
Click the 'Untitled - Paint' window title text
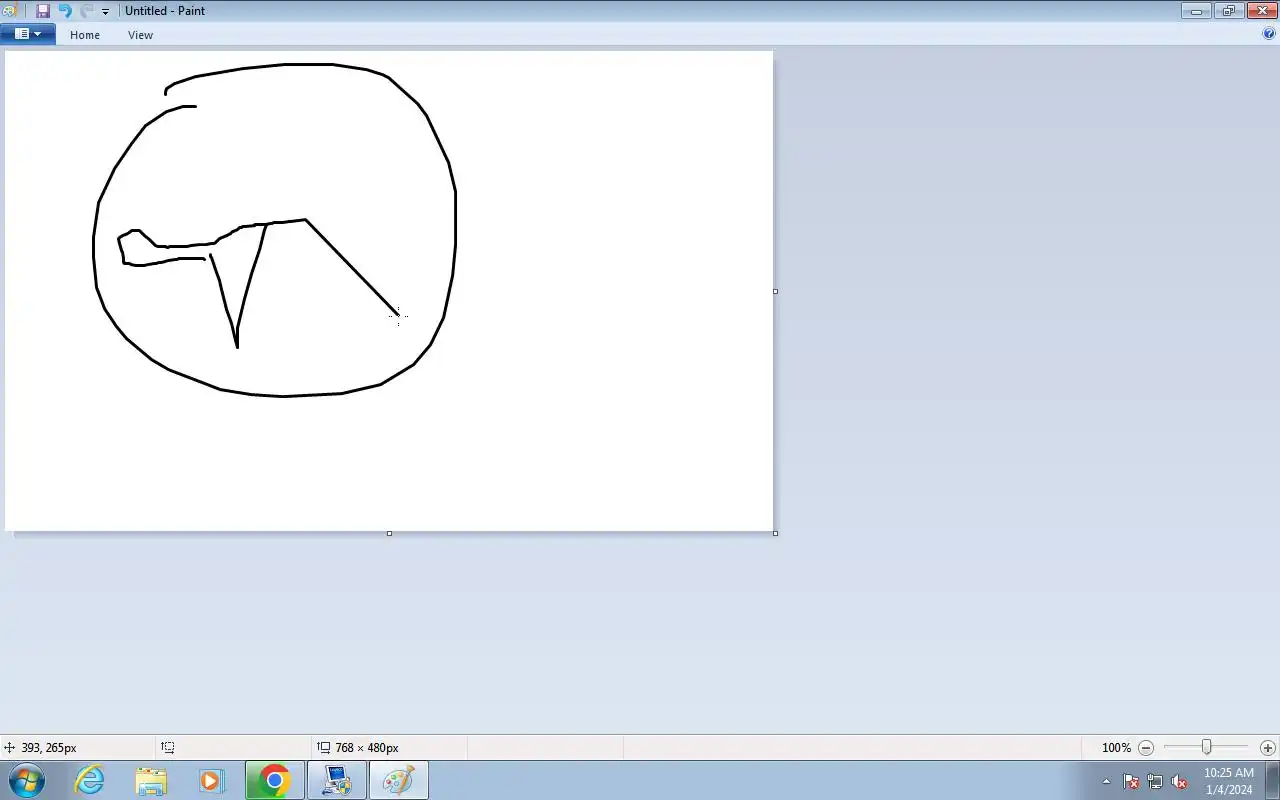click(165, 11)
